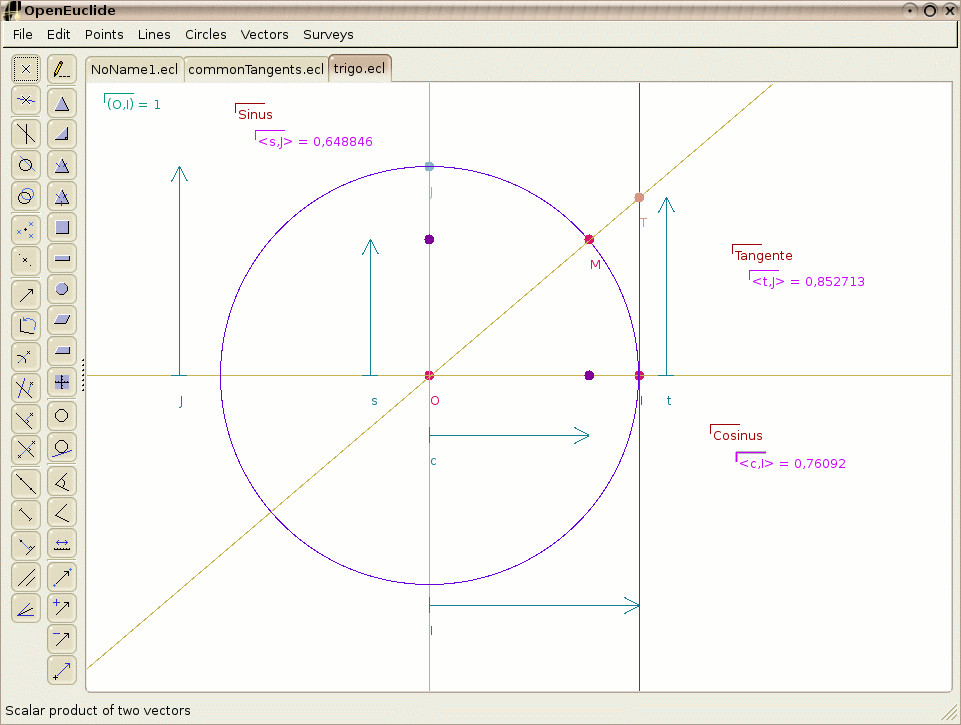Select the right triangle tool
Screen dimensions: 961x725
[62, 134]
